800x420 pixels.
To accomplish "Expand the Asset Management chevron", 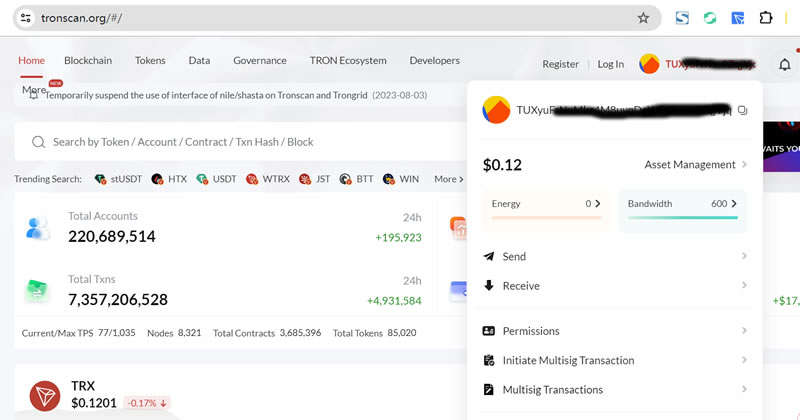I will point(744,164).
